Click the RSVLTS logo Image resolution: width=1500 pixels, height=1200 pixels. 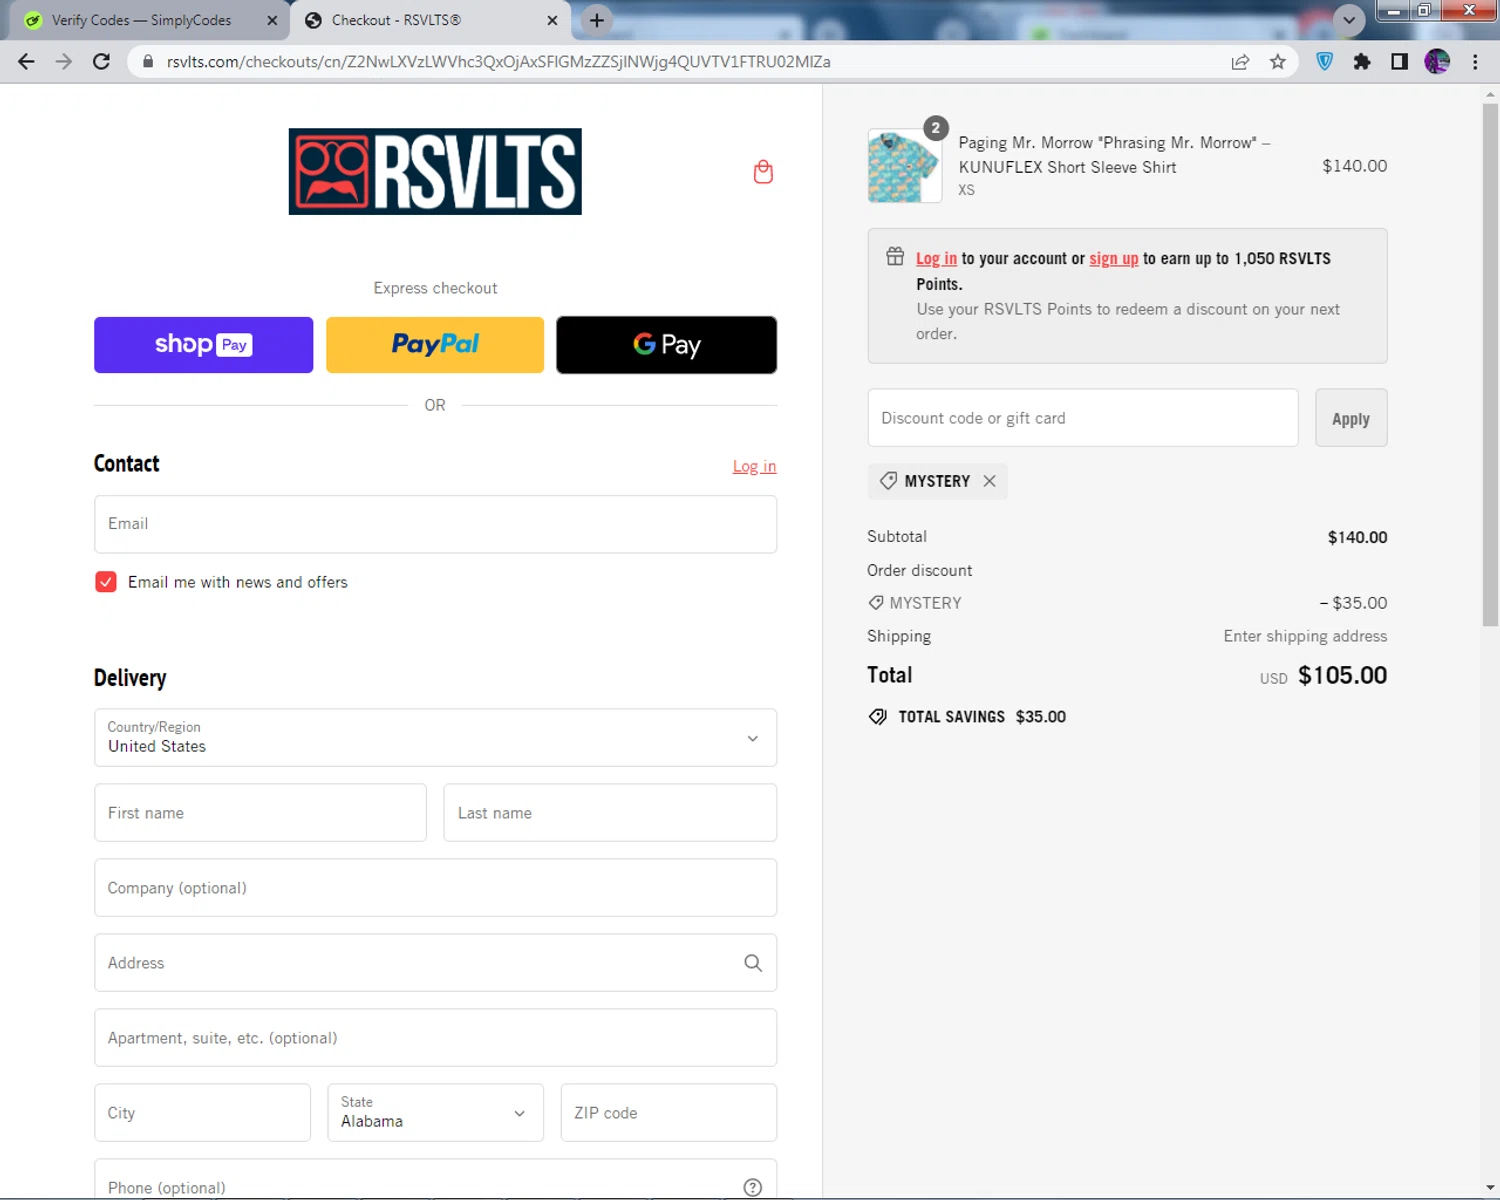coord(435,171)
